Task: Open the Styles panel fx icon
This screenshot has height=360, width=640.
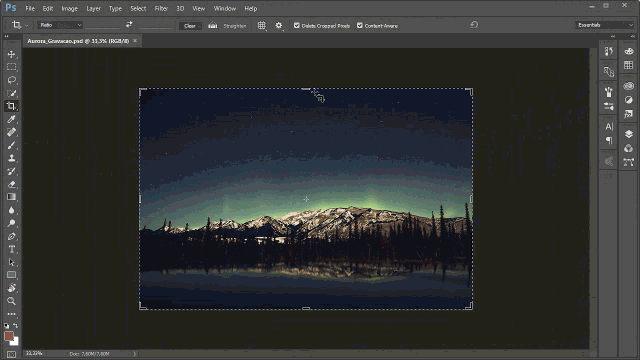Action: pos(629,114)
